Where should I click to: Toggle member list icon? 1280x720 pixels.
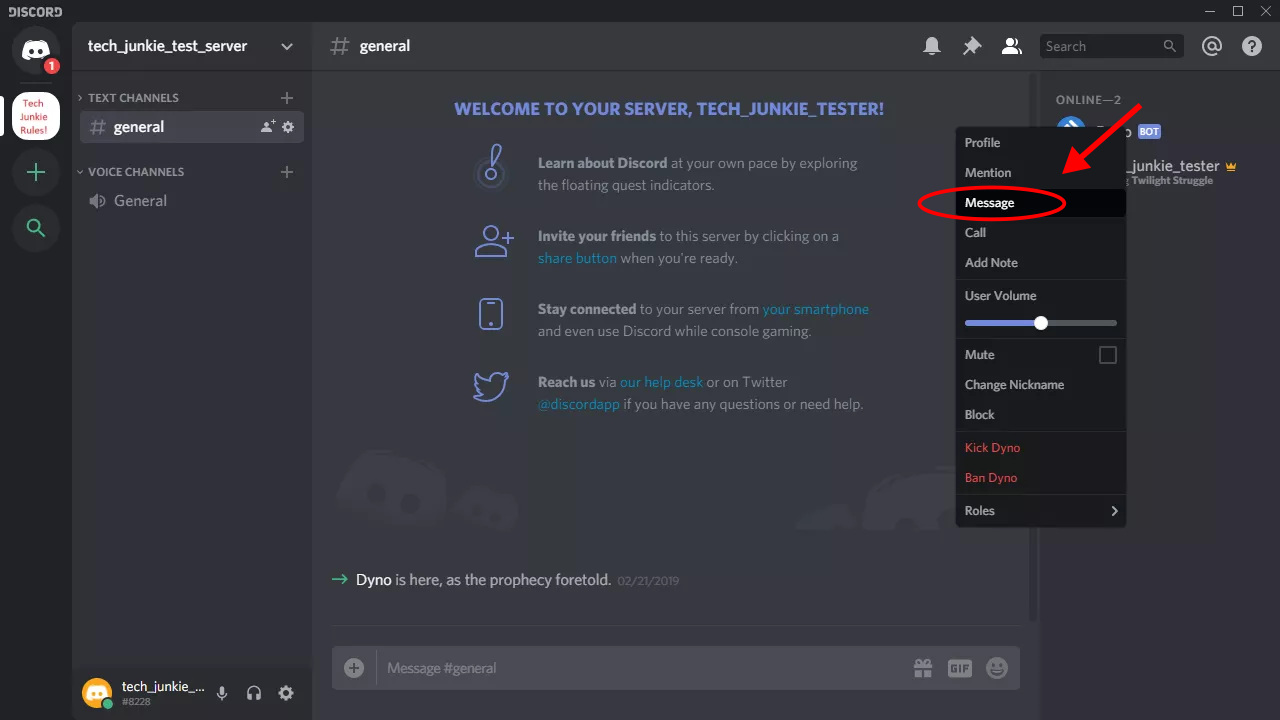1012,46
